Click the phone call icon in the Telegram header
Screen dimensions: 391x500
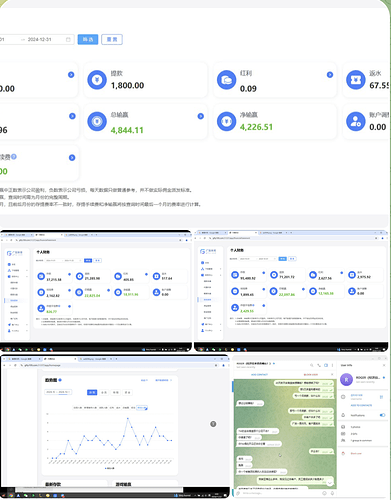click(319, 365)
